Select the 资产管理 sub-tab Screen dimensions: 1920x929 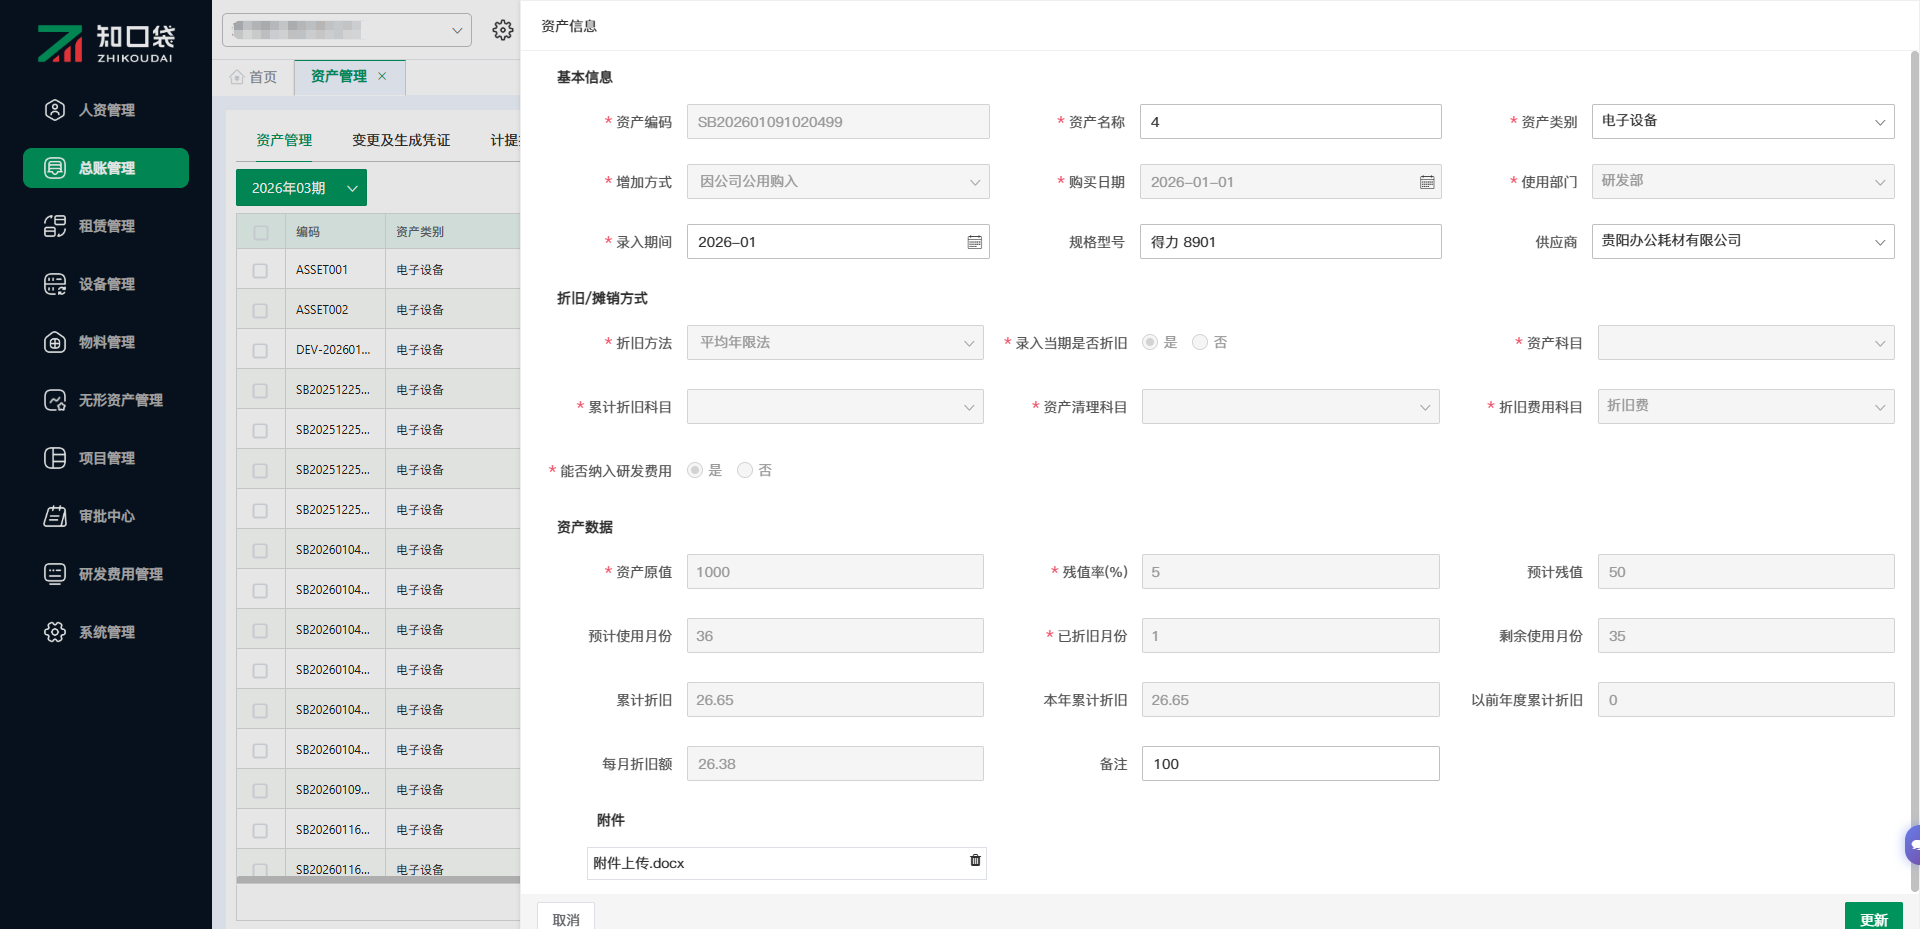pos(284,140)
